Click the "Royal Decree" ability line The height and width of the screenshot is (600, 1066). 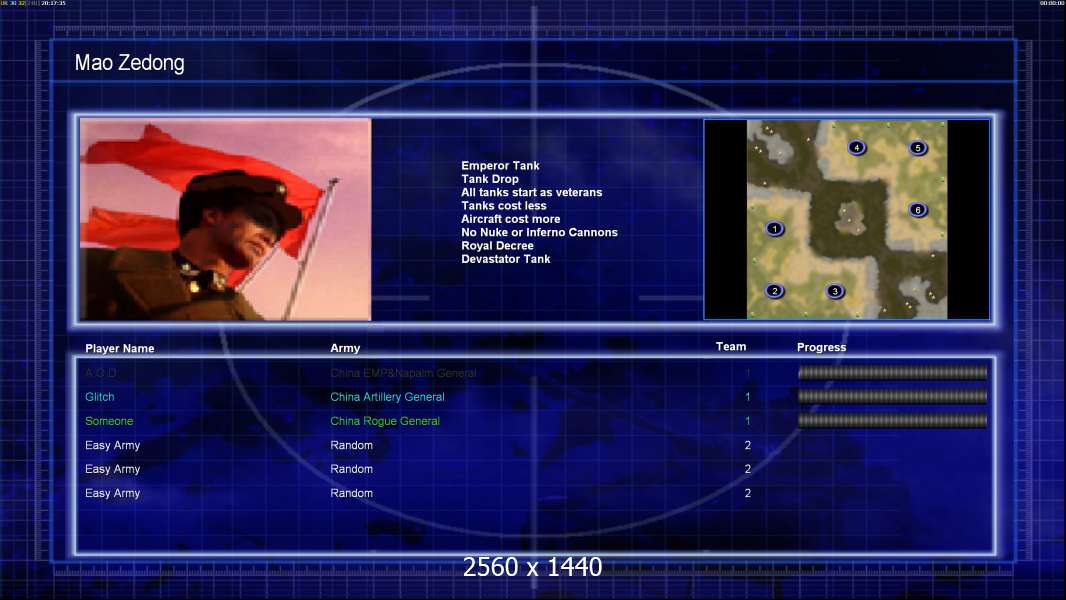pos(497,246)
